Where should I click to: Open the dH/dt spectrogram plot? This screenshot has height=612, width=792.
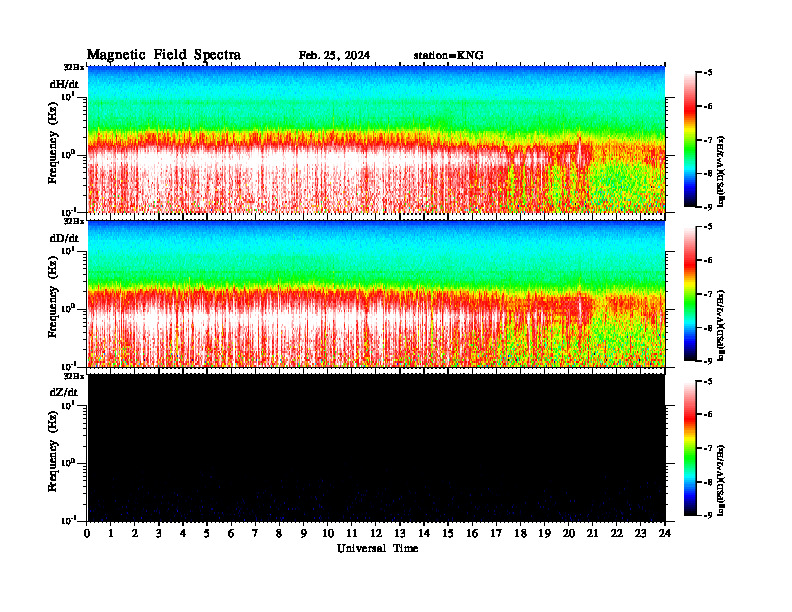pyautogui.click(x=376, y=139)
